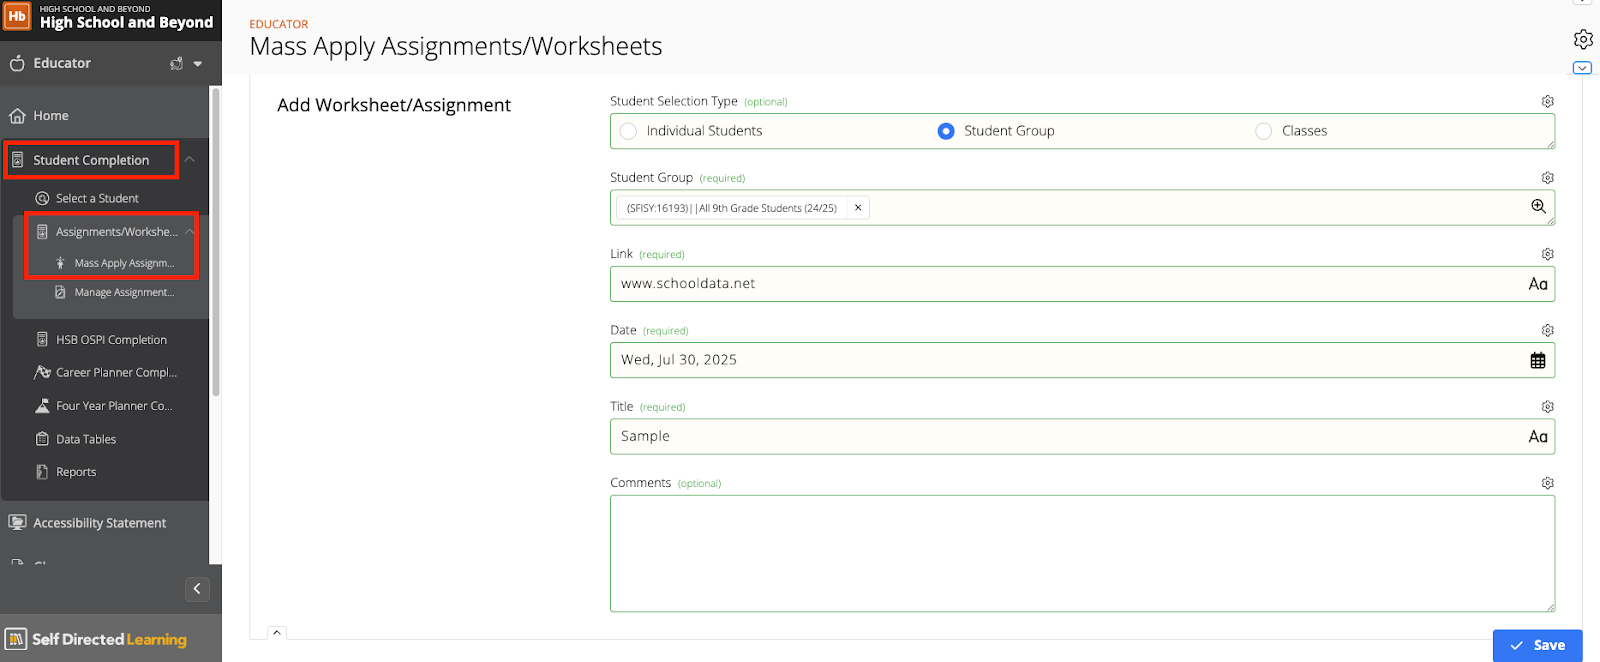
Task: Click the magnifier icon in Student Group field
Action: (x=1538, y=207)
